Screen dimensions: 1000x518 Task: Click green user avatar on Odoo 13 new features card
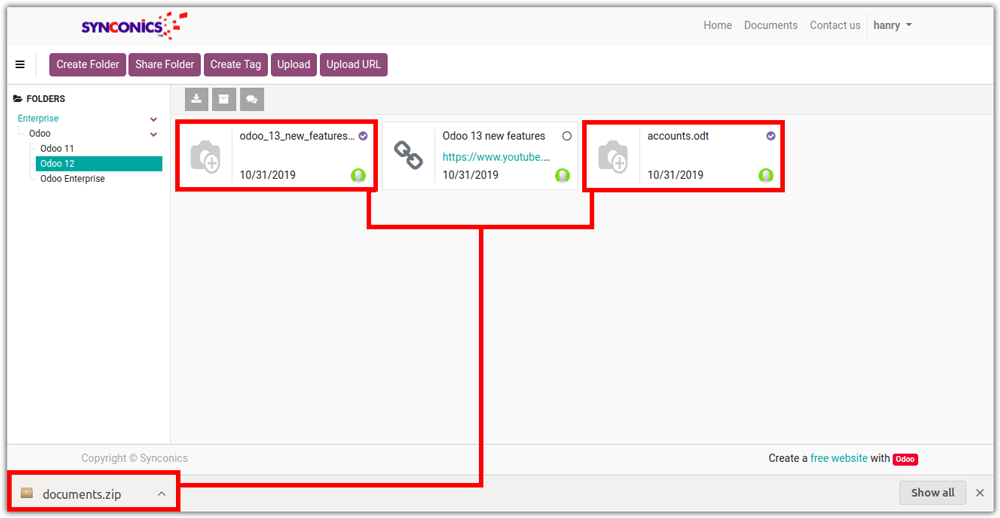click(562, 175)
